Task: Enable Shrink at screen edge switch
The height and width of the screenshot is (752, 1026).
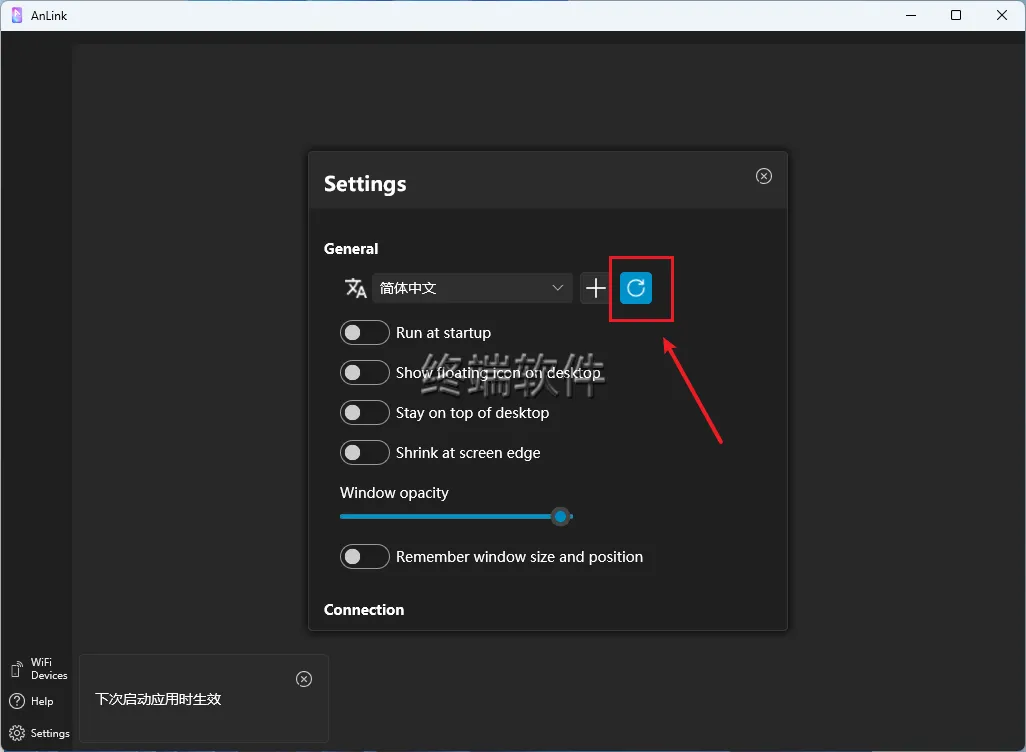Action: pos(364,452)
